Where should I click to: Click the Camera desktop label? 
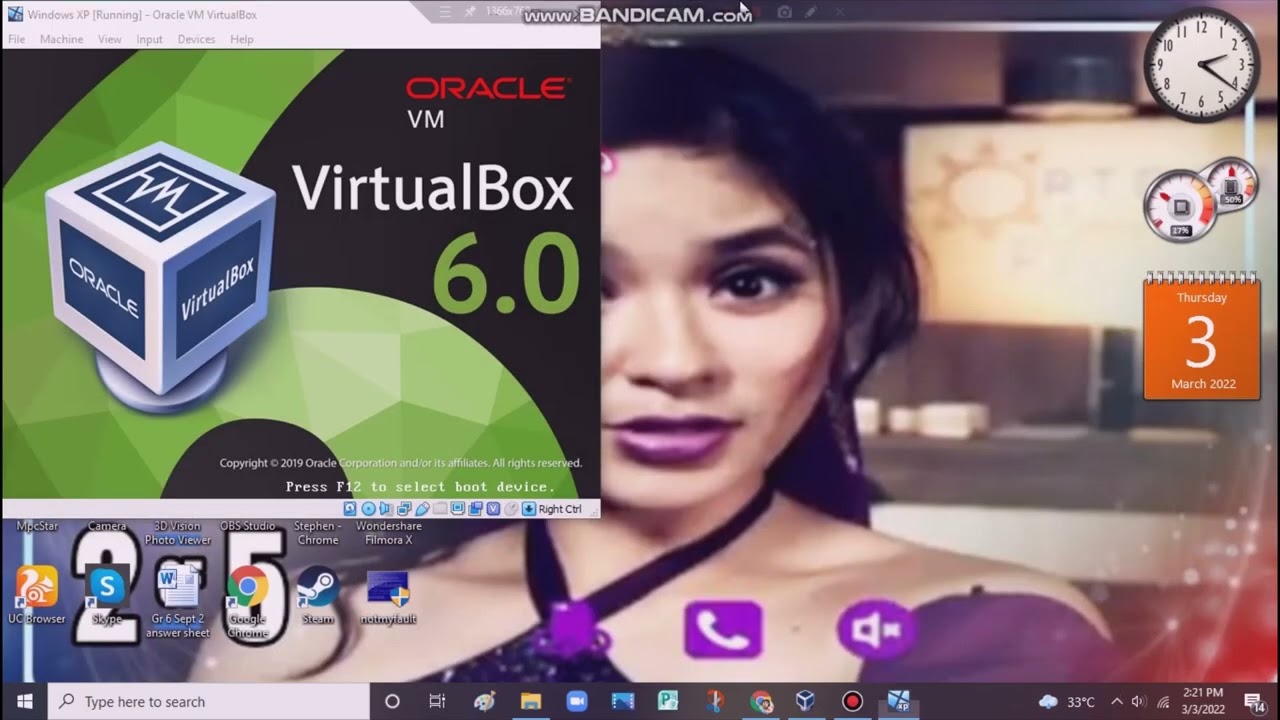pos(107,526)
